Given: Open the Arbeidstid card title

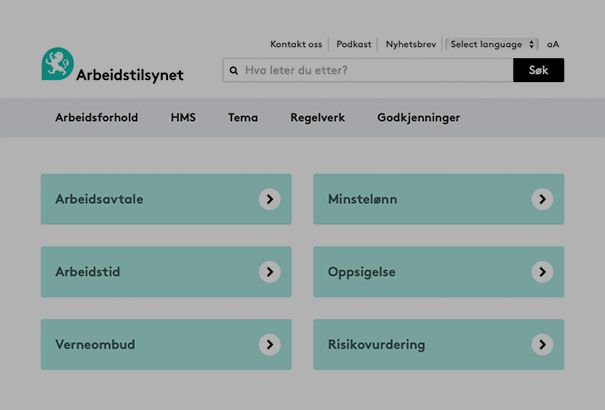Looking at the screenshot, I should click(x=88, y=272).
